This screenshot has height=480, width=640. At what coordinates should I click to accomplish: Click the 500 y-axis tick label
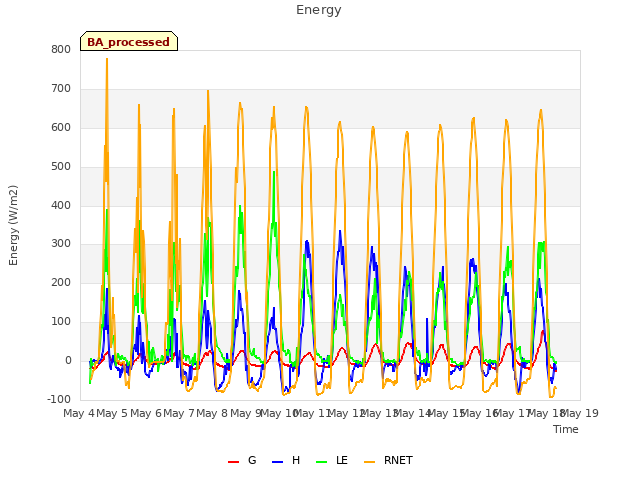pos(61,167)
